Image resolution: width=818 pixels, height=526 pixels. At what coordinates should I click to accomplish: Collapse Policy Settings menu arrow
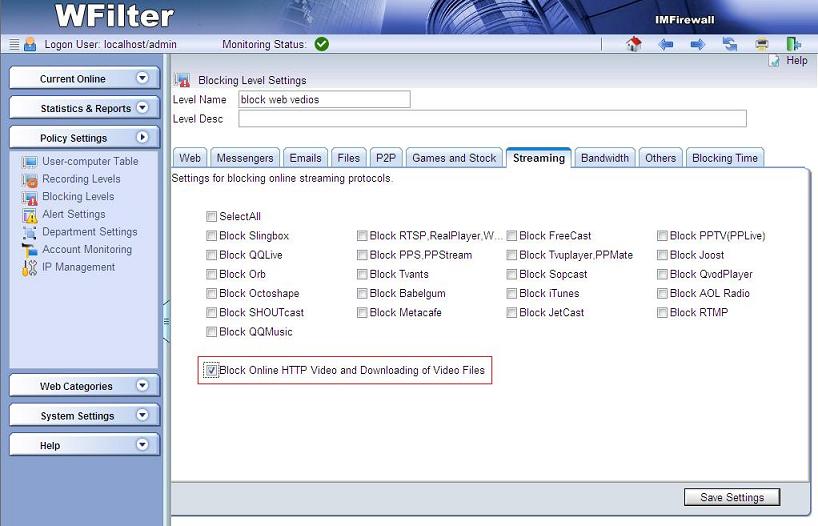(x=142, y=137)
